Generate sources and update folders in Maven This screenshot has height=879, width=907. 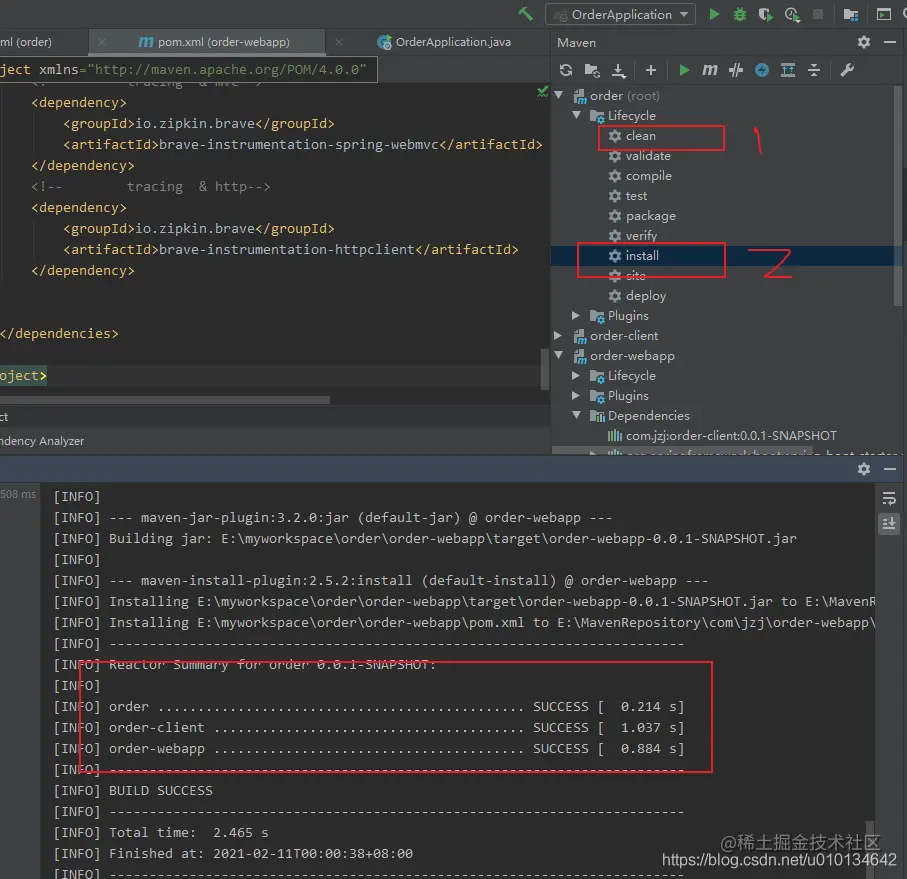[x=592, y=70]
